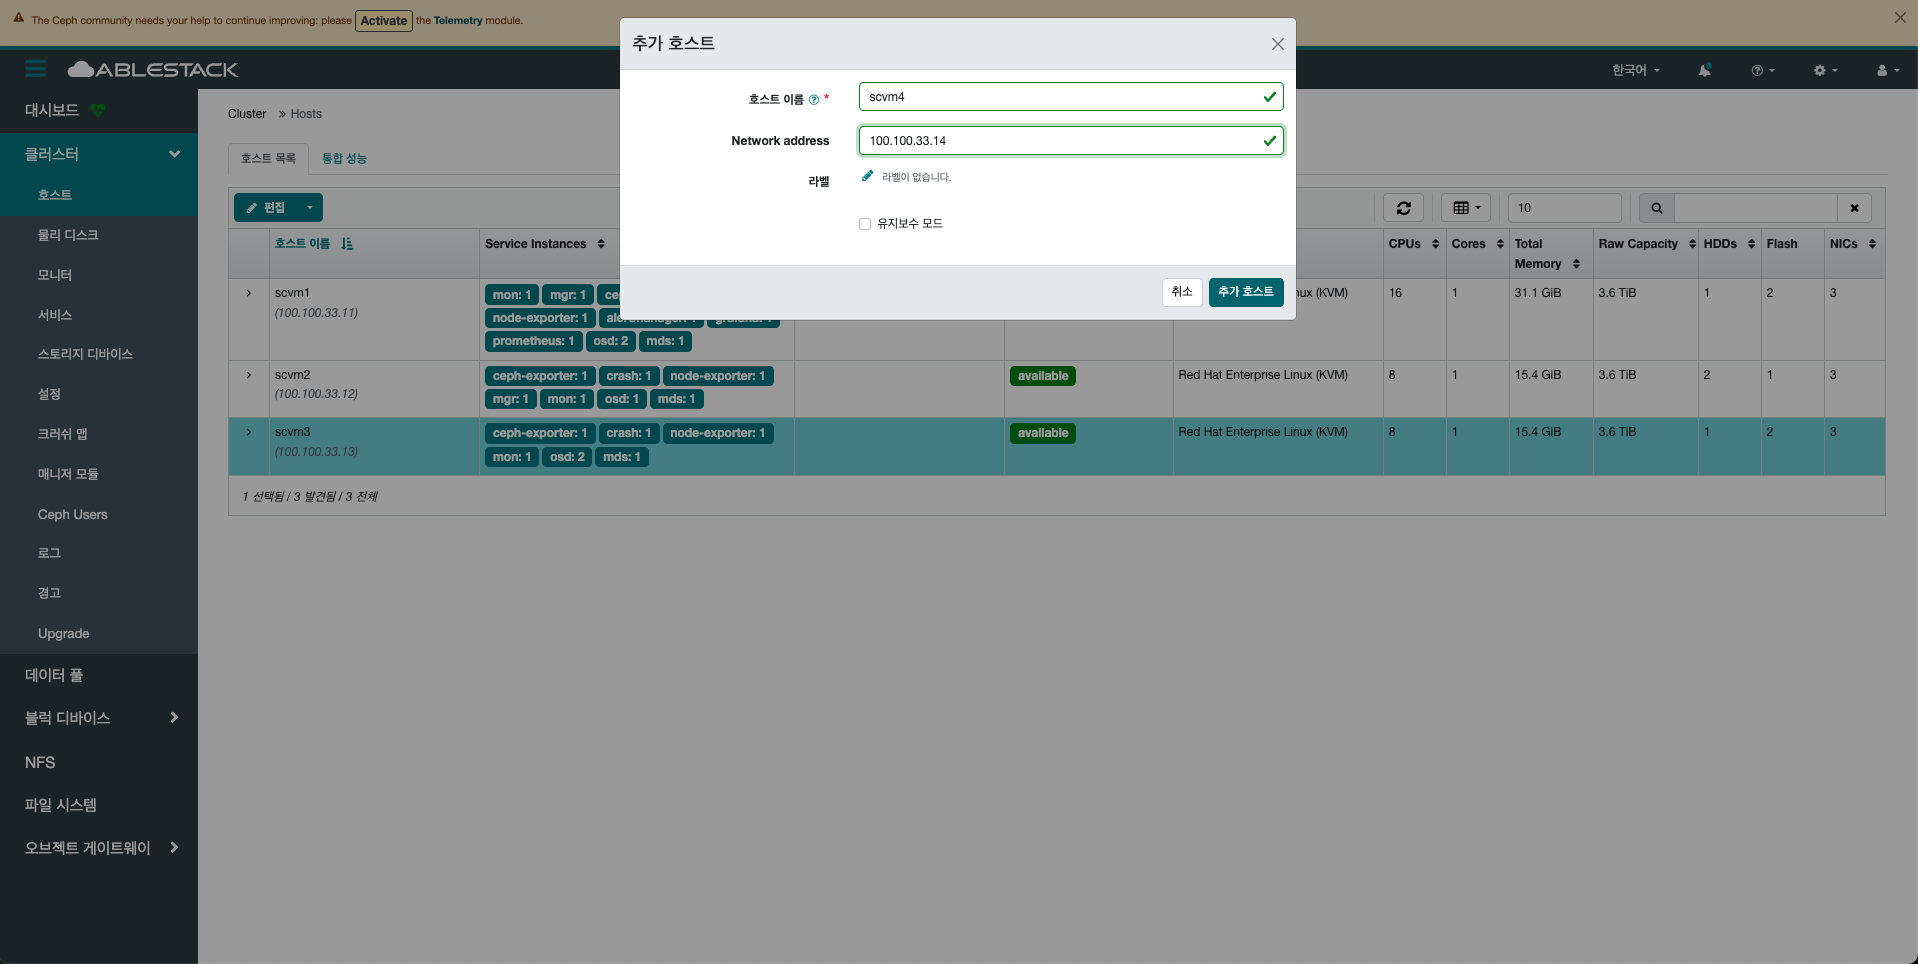Open the 한국어 language dropdown

click(1636, 70)
